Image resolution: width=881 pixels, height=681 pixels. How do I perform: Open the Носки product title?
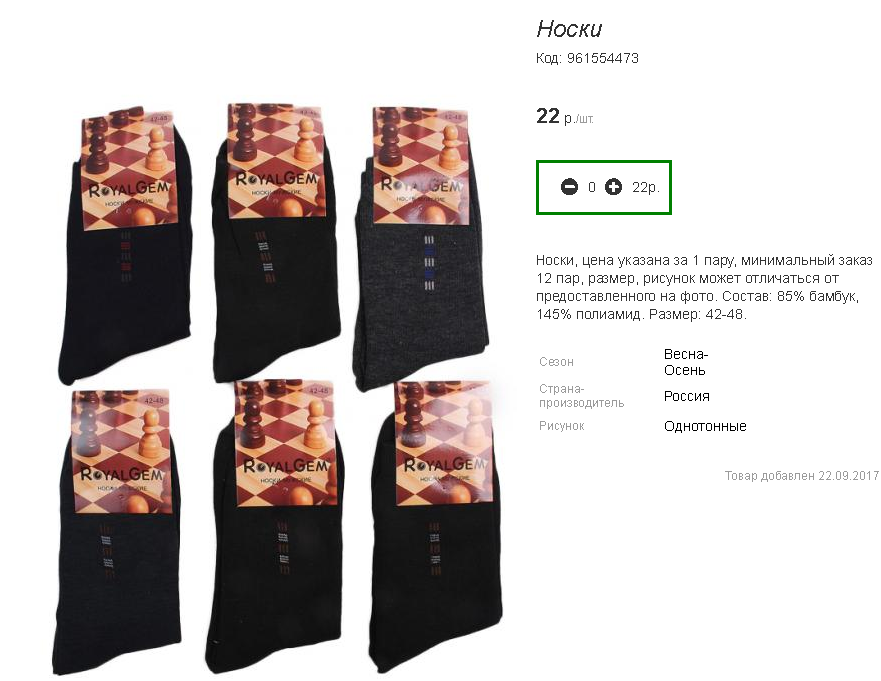(569, 29)
